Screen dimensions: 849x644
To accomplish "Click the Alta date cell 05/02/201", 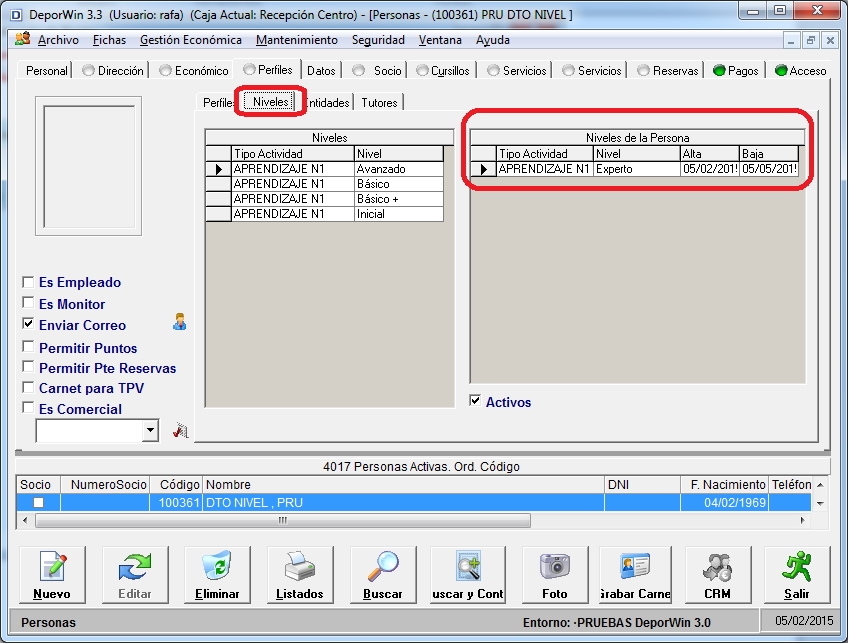I will [710, 169].
